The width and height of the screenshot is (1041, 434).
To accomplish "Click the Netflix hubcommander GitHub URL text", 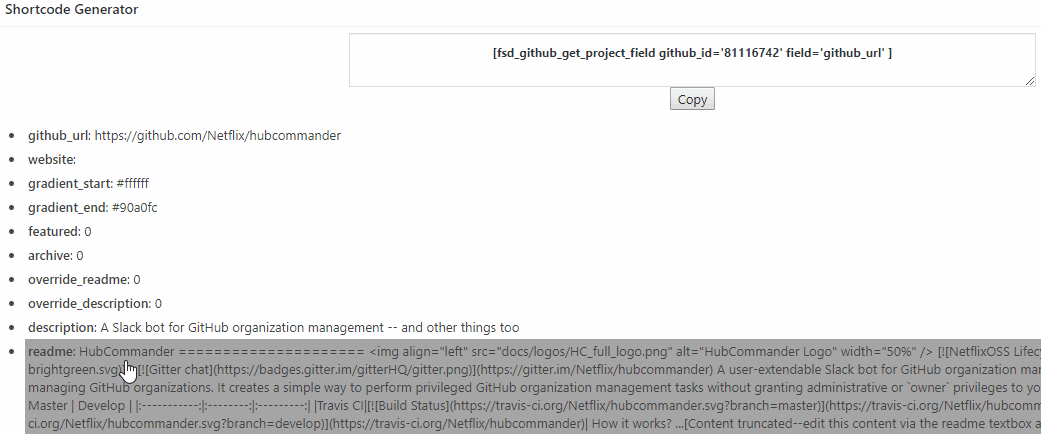I will 218,135.
